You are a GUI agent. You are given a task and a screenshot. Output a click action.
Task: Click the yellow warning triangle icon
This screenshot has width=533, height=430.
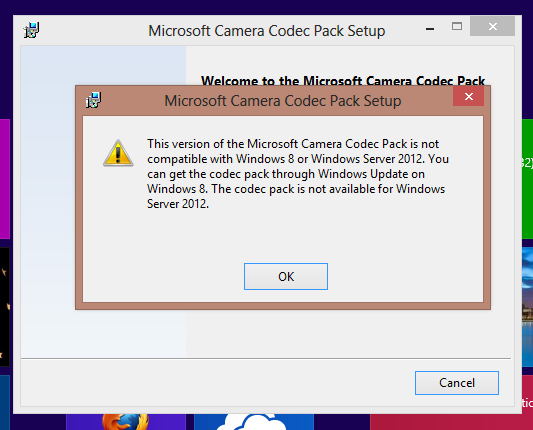pos(118,153)
